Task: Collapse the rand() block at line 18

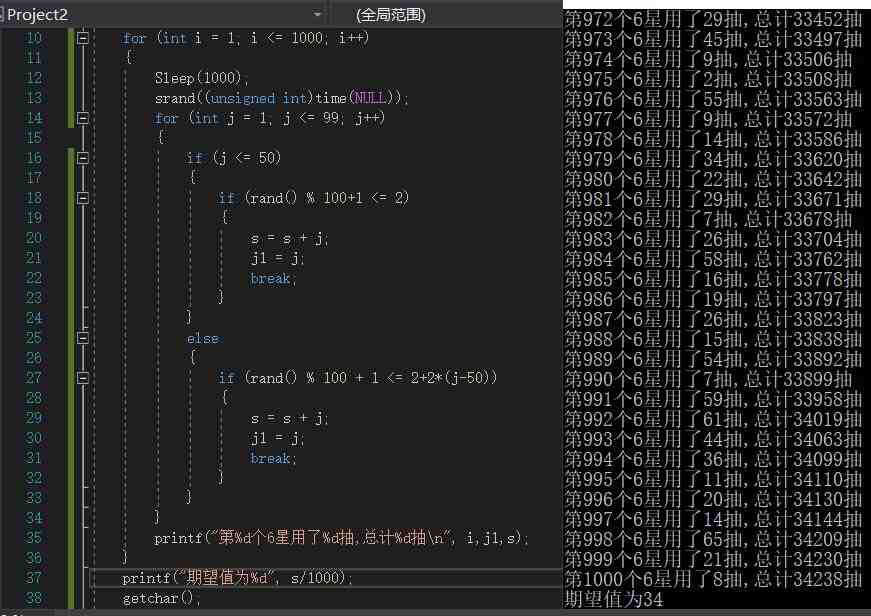Action: pos(83,198)
